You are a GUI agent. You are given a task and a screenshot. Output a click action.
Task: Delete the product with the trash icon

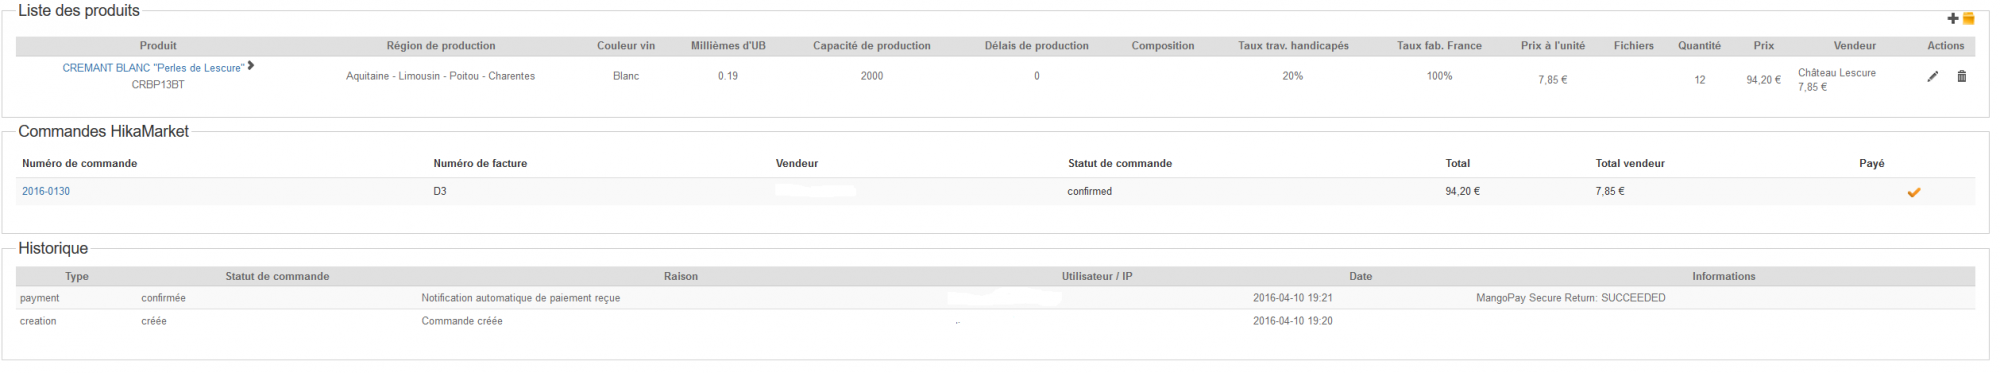1961,76
